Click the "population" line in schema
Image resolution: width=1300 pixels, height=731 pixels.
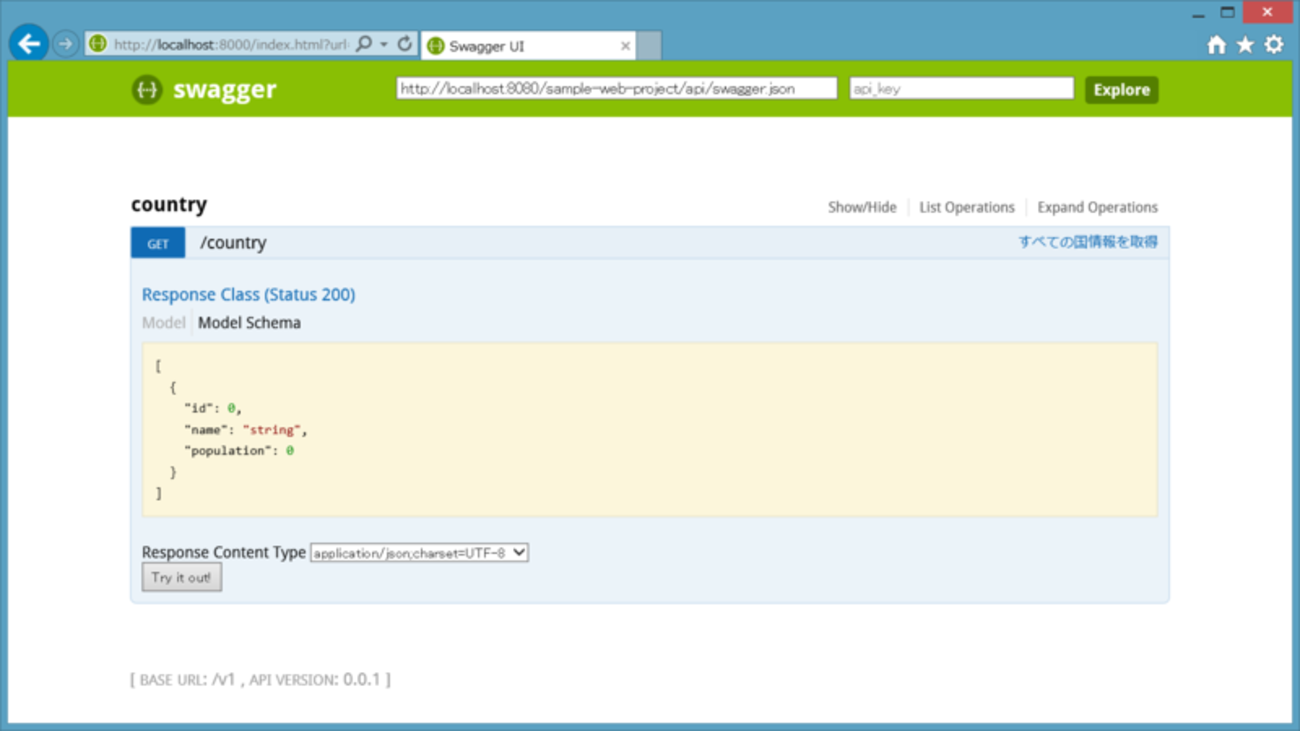239,451
